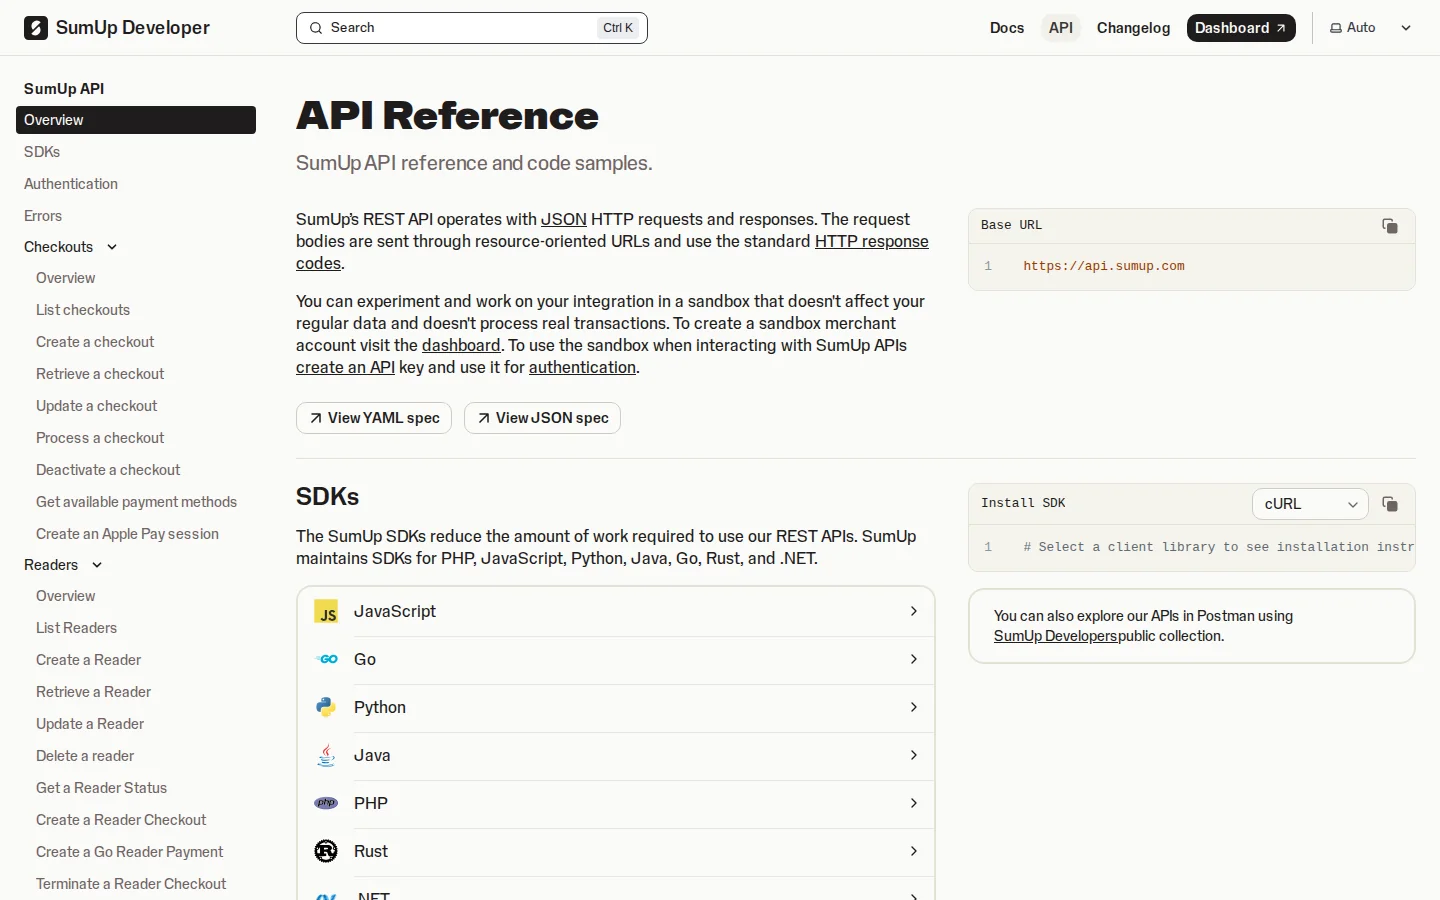This screenshot has height=900, width=1440.
Task: Open Authentication in the sidebar
Action: coord(71,184)
